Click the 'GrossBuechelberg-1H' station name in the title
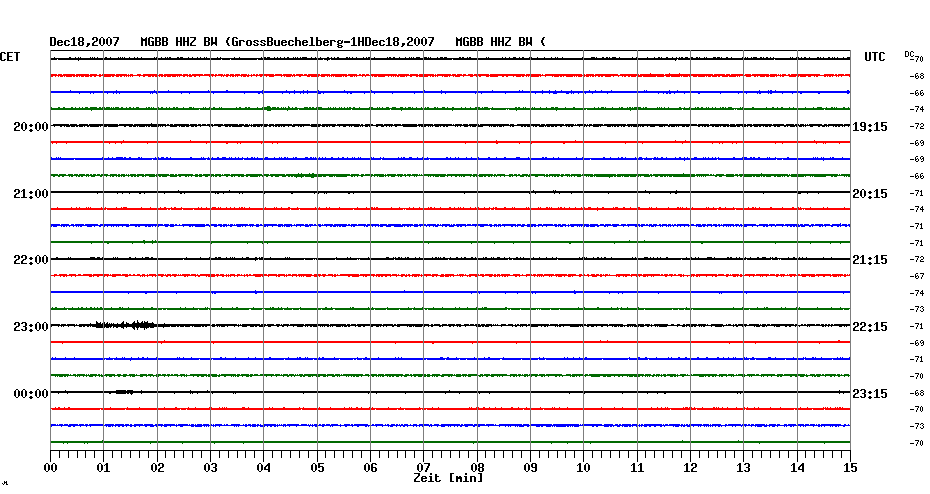This screenshot has height=494, width=930. (x=297, y=42)
